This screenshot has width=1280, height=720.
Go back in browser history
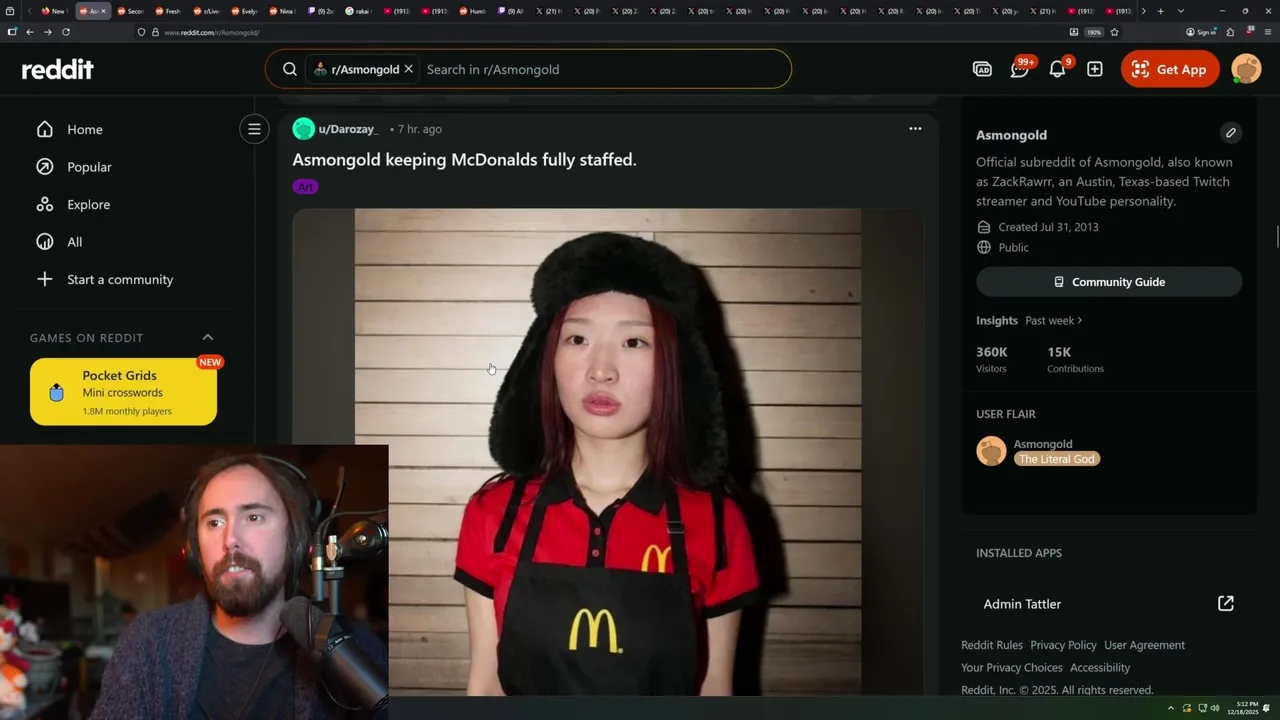tap(30, 32)
